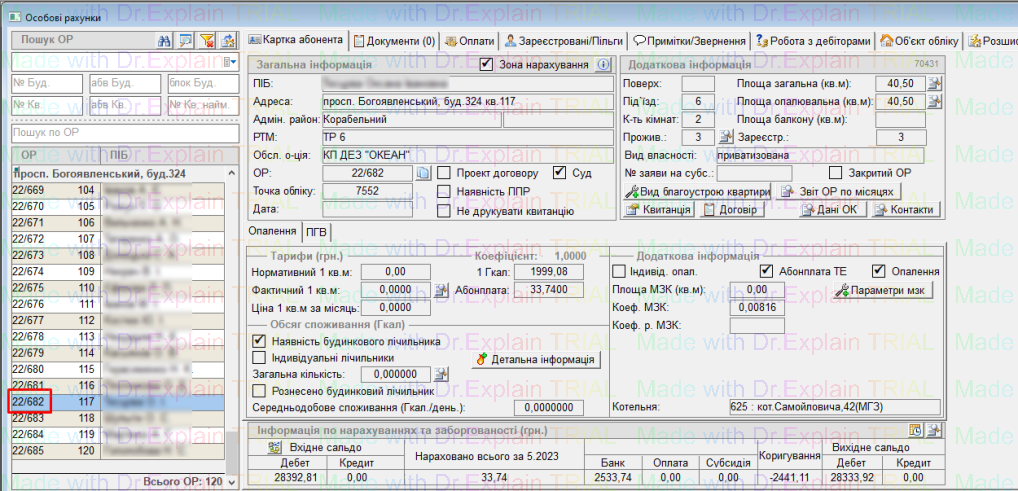The image size is (1018, 491).
Task: Open the ПГВ tab
Action: point(316,232)
